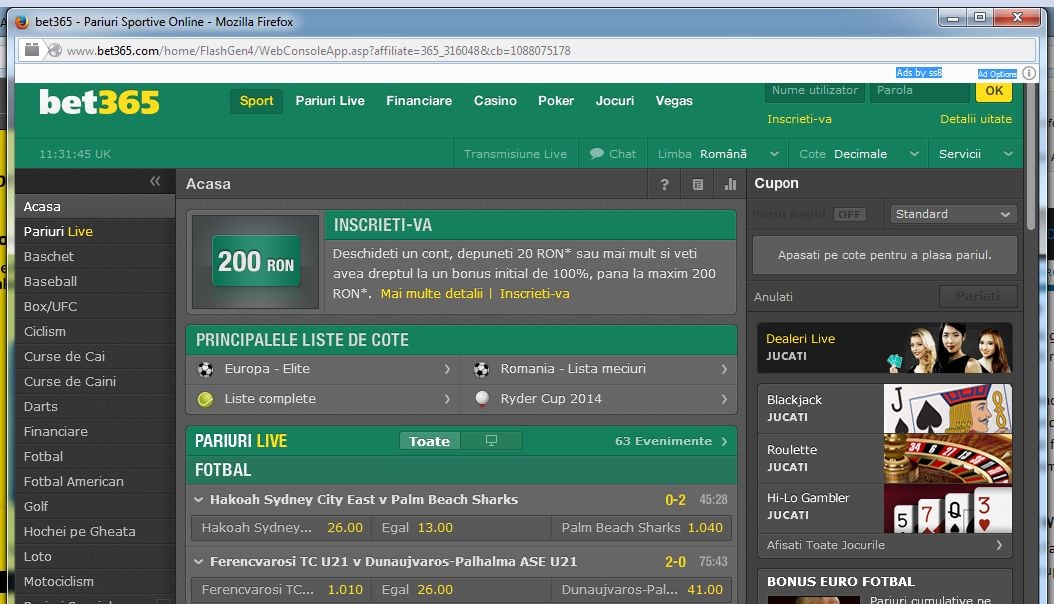Image resolution: width=1054 pixels, height=604 pixels.
Task: Select Fotbal American in the sidebar
Action: point(95,482)
